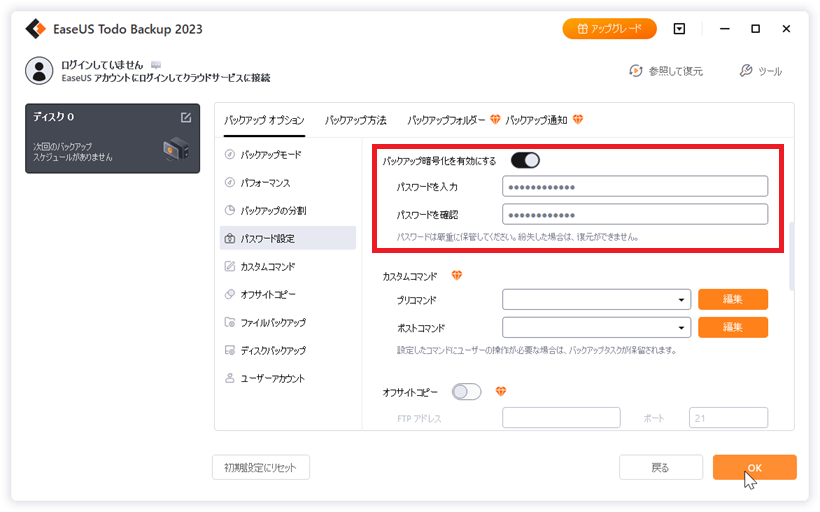Click the user account avatar icon
This screenshot has height=512, width=820.
tap(39, 70)
